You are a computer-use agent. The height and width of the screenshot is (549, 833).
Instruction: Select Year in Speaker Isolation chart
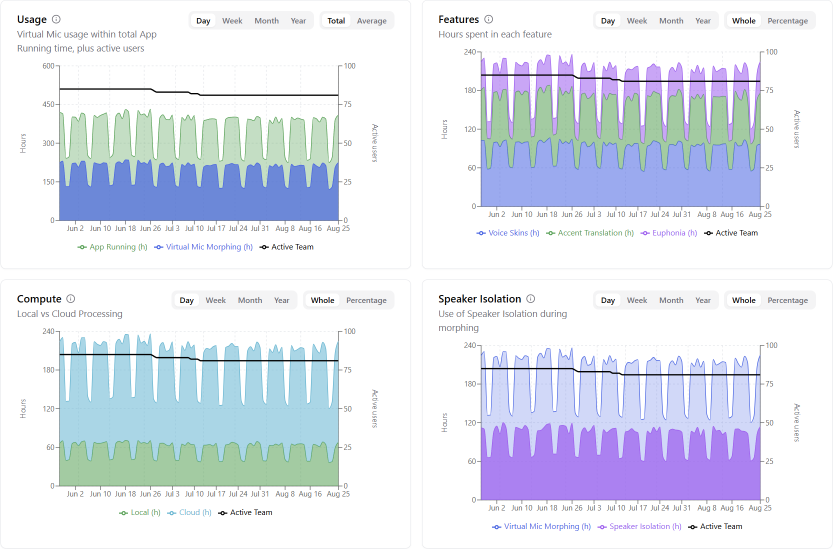click(703, 300)
